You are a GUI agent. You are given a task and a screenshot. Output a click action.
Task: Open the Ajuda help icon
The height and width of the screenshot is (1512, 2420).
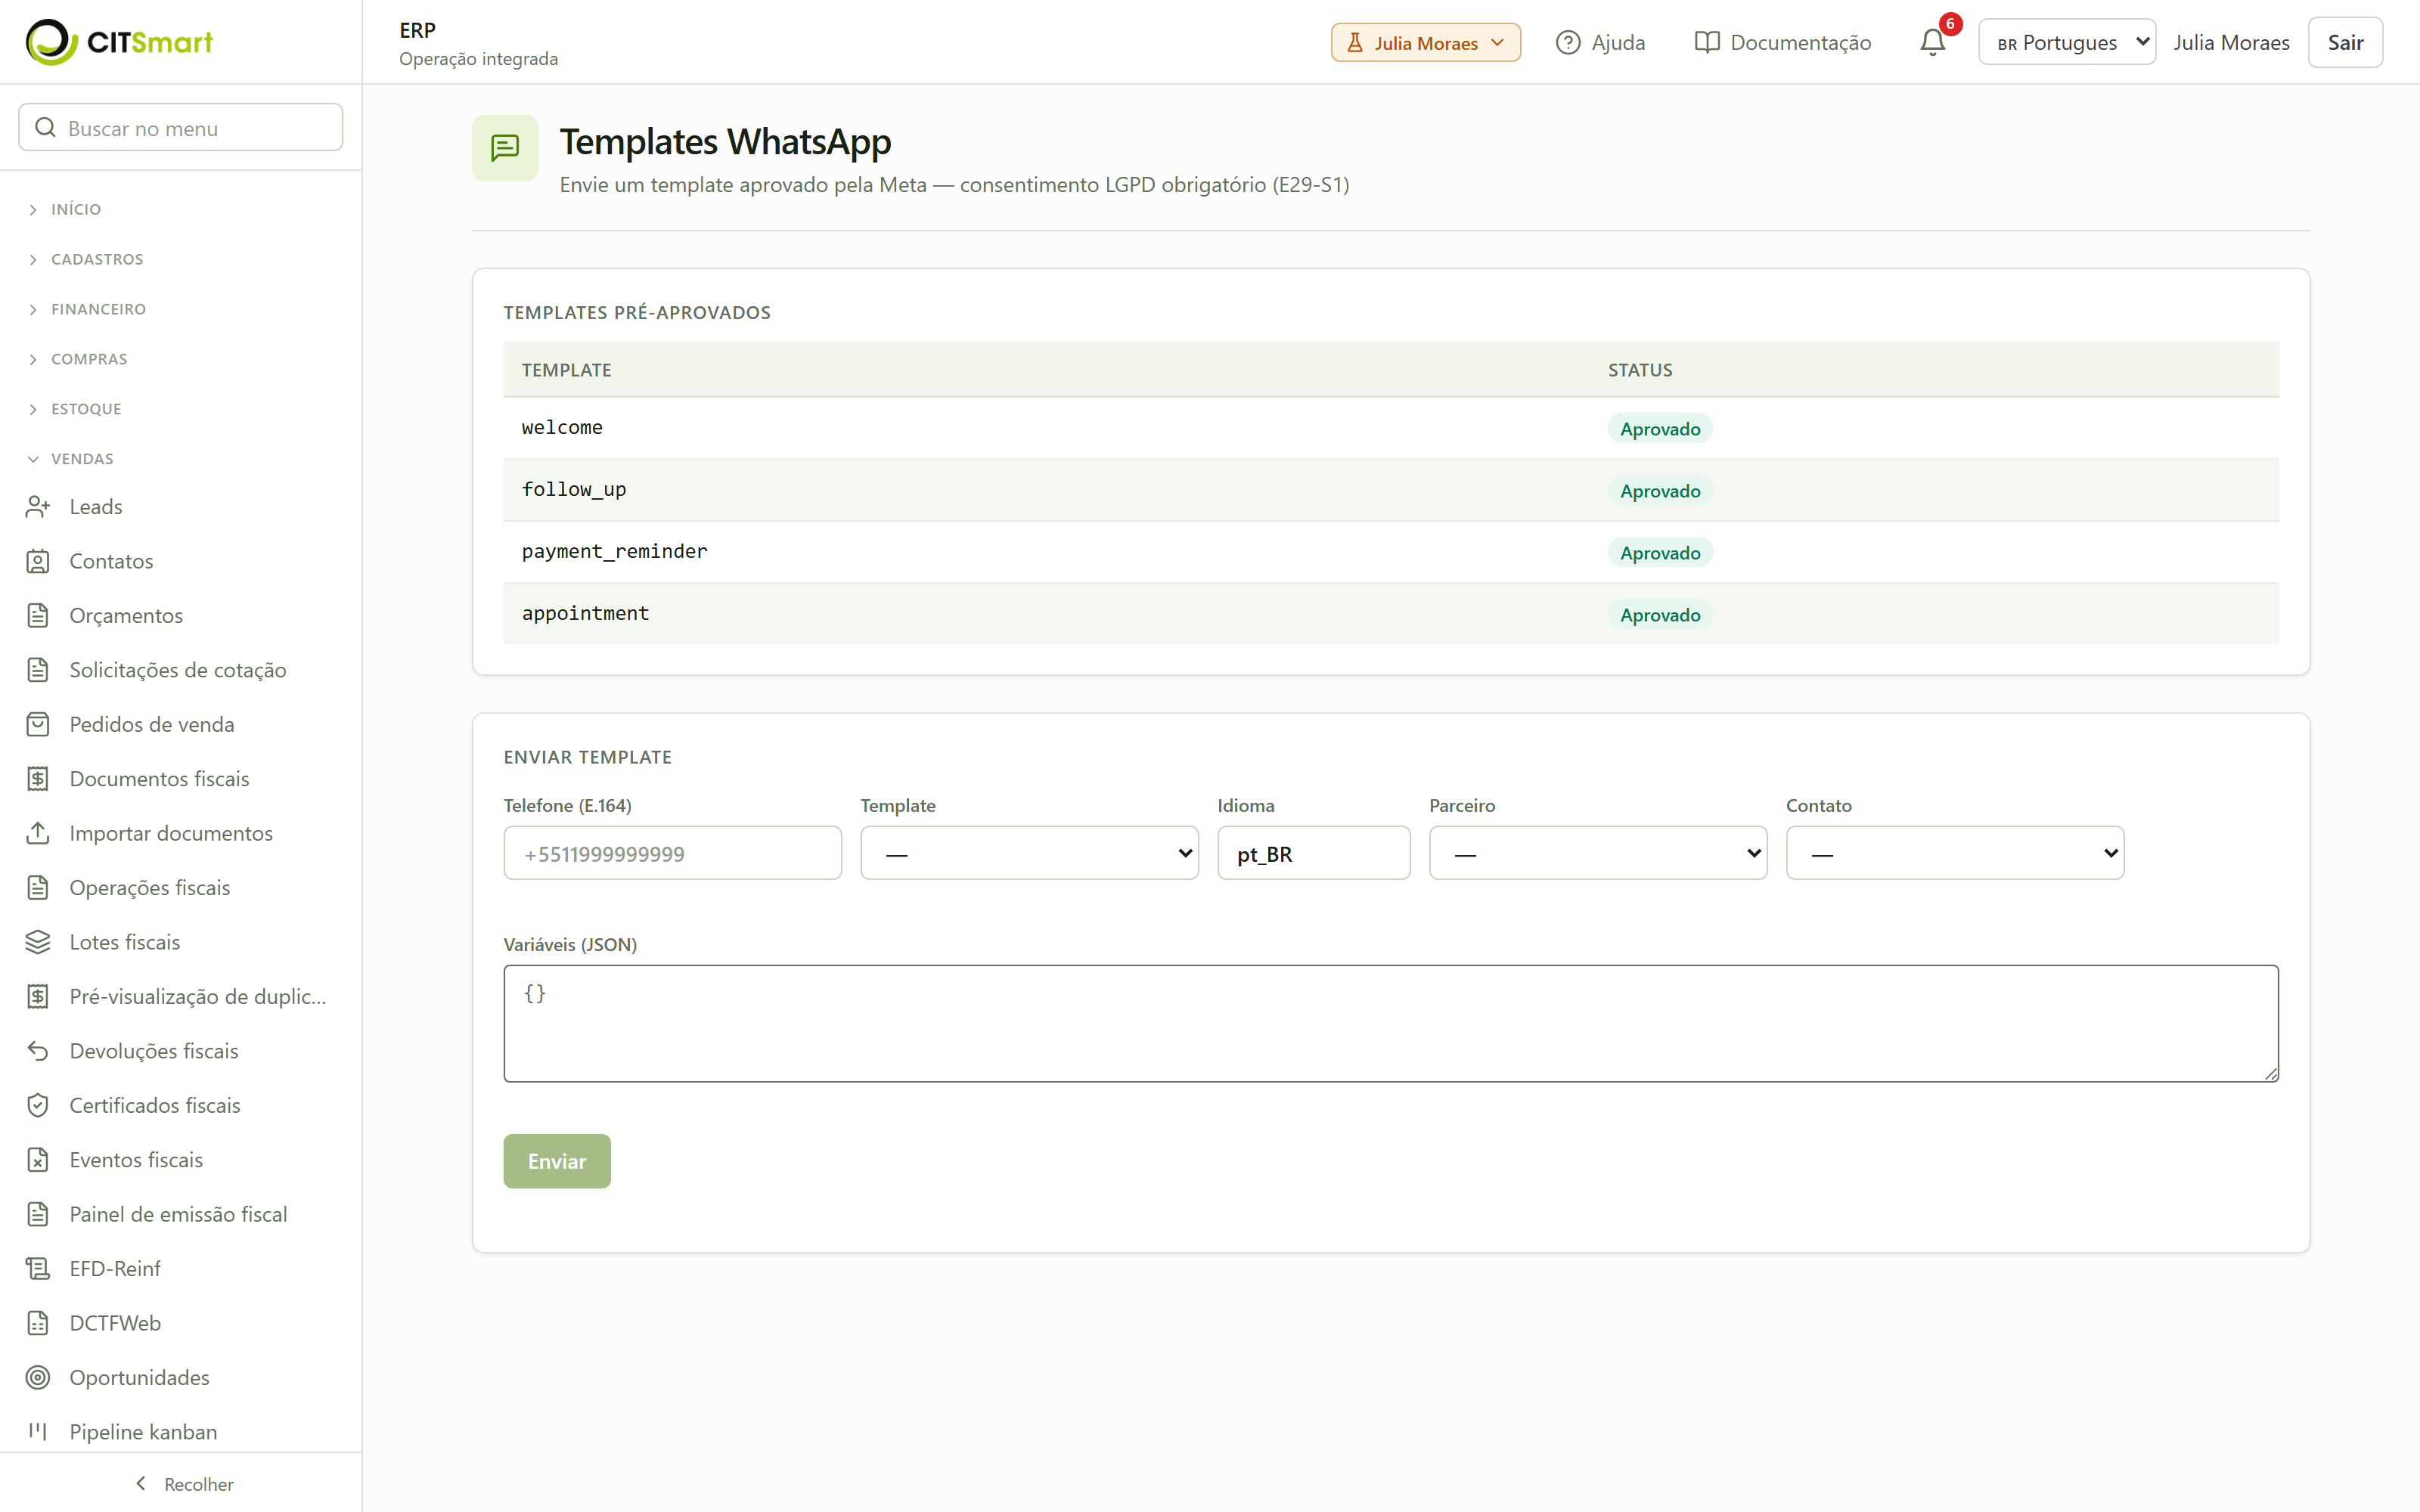(x=1568, y=43)
